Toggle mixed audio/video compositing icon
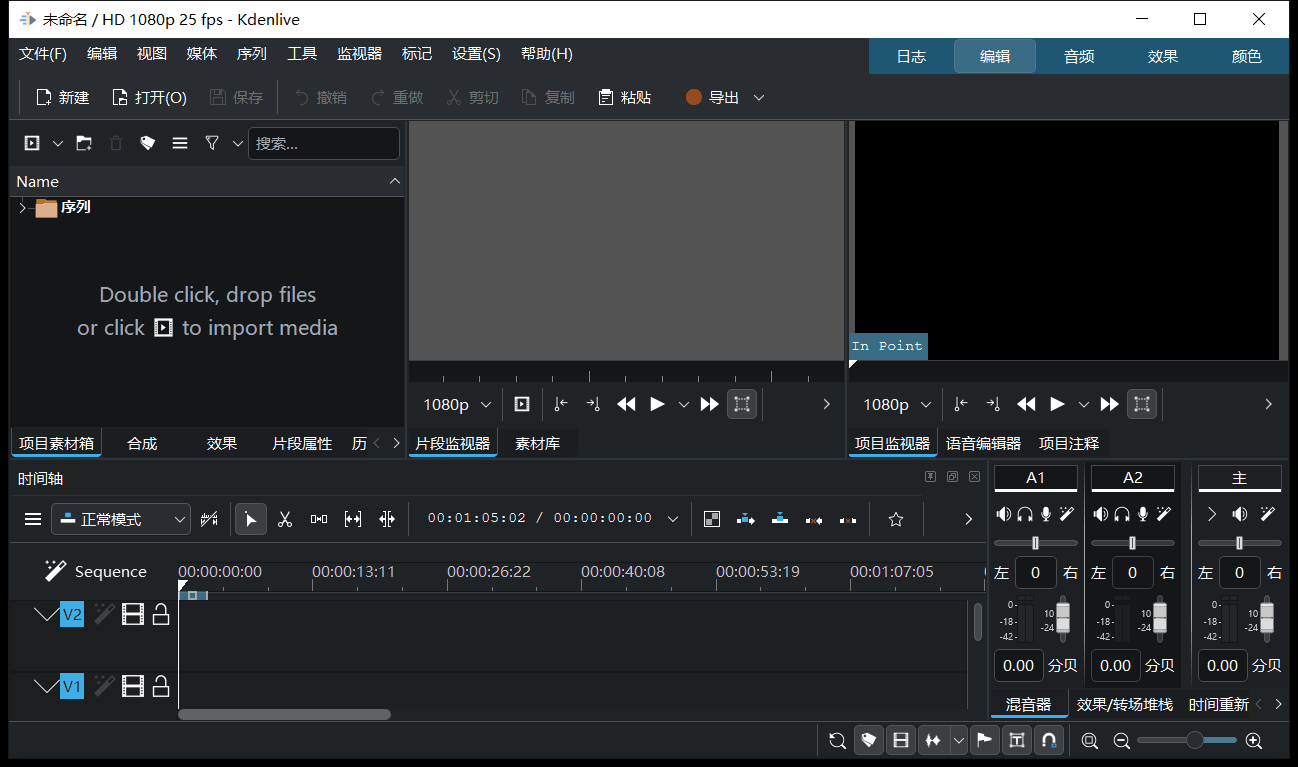1298x767 pixels. tap(712, 519)
